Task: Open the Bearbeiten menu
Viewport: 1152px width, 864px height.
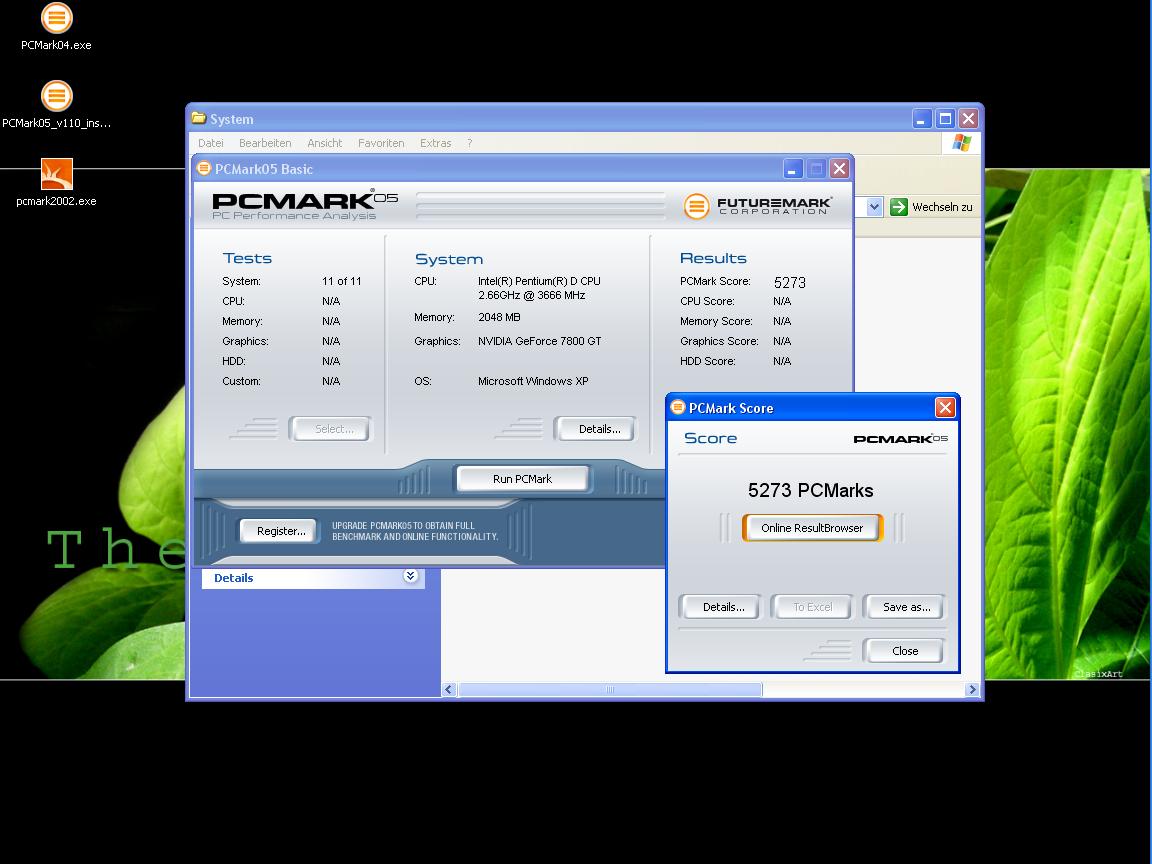Action: click(x=264, y=143)
